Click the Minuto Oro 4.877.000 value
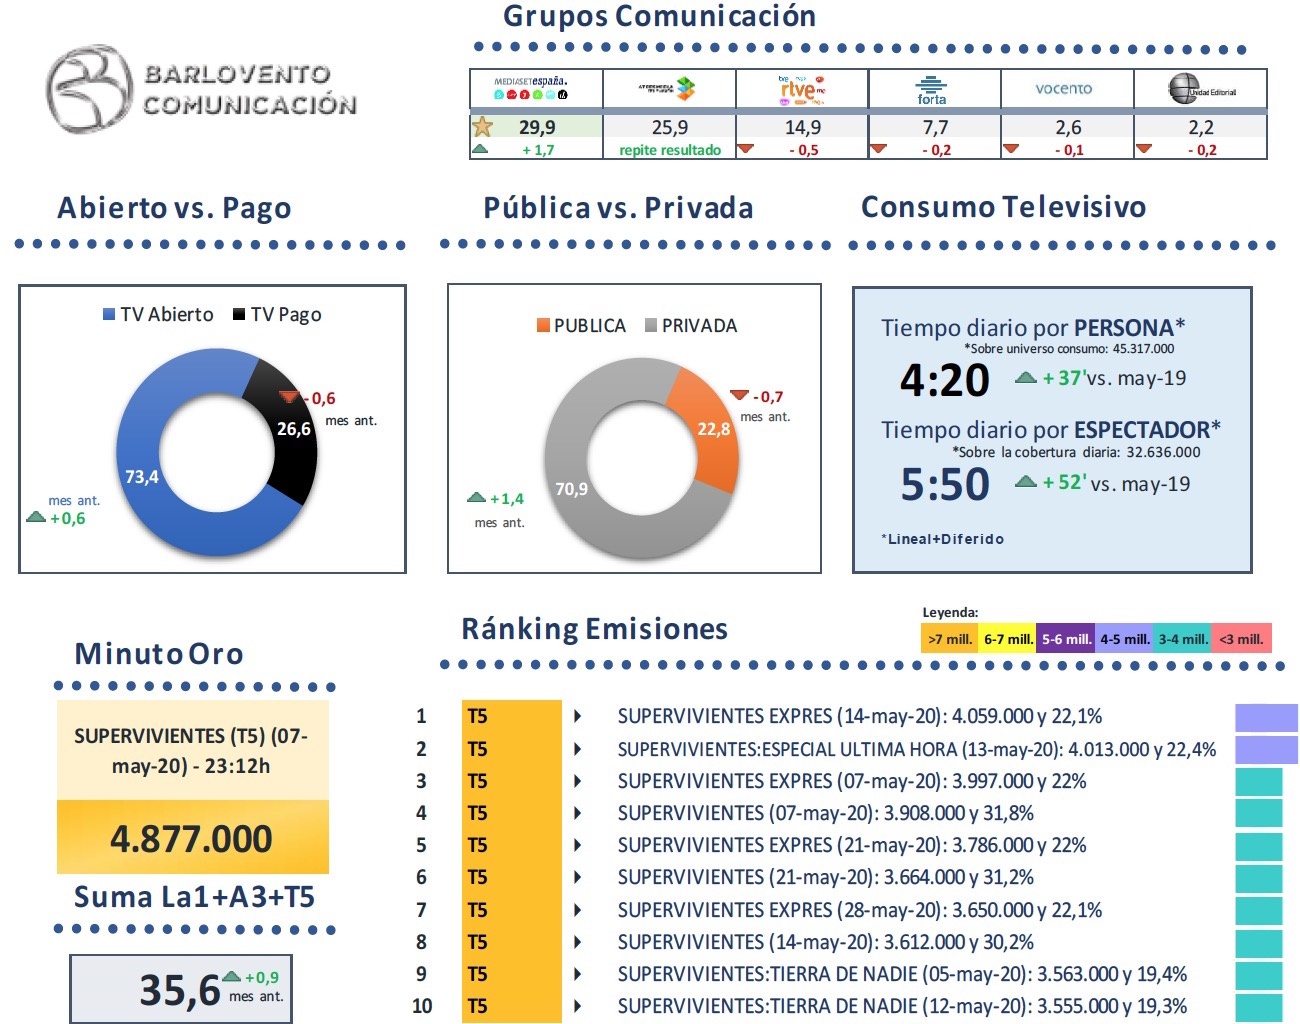Image resolution: width=1300 pixels, height=1024 pixels. tap(192, 838)
